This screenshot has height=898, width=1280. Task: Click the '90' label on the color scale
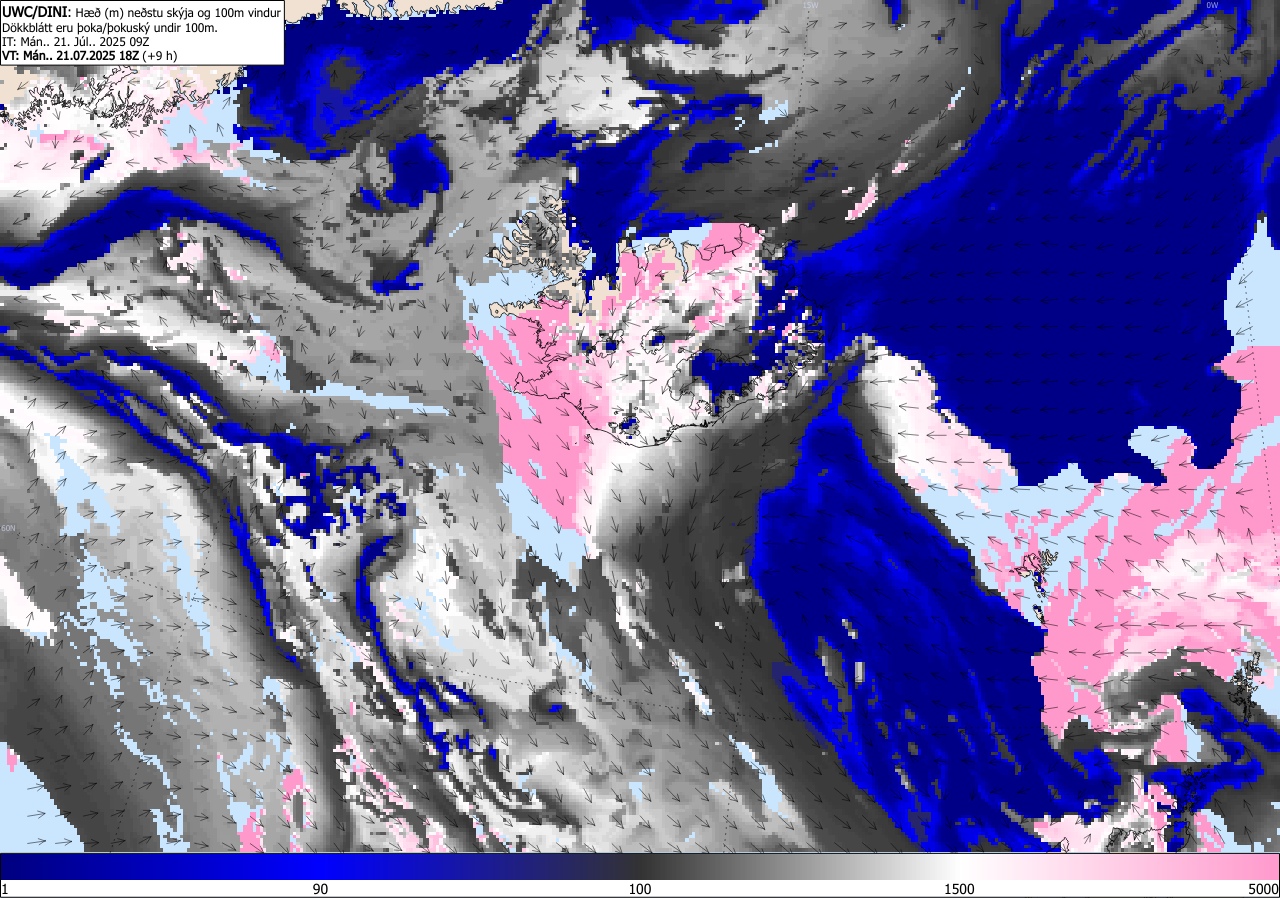click(x=320, y=889)
